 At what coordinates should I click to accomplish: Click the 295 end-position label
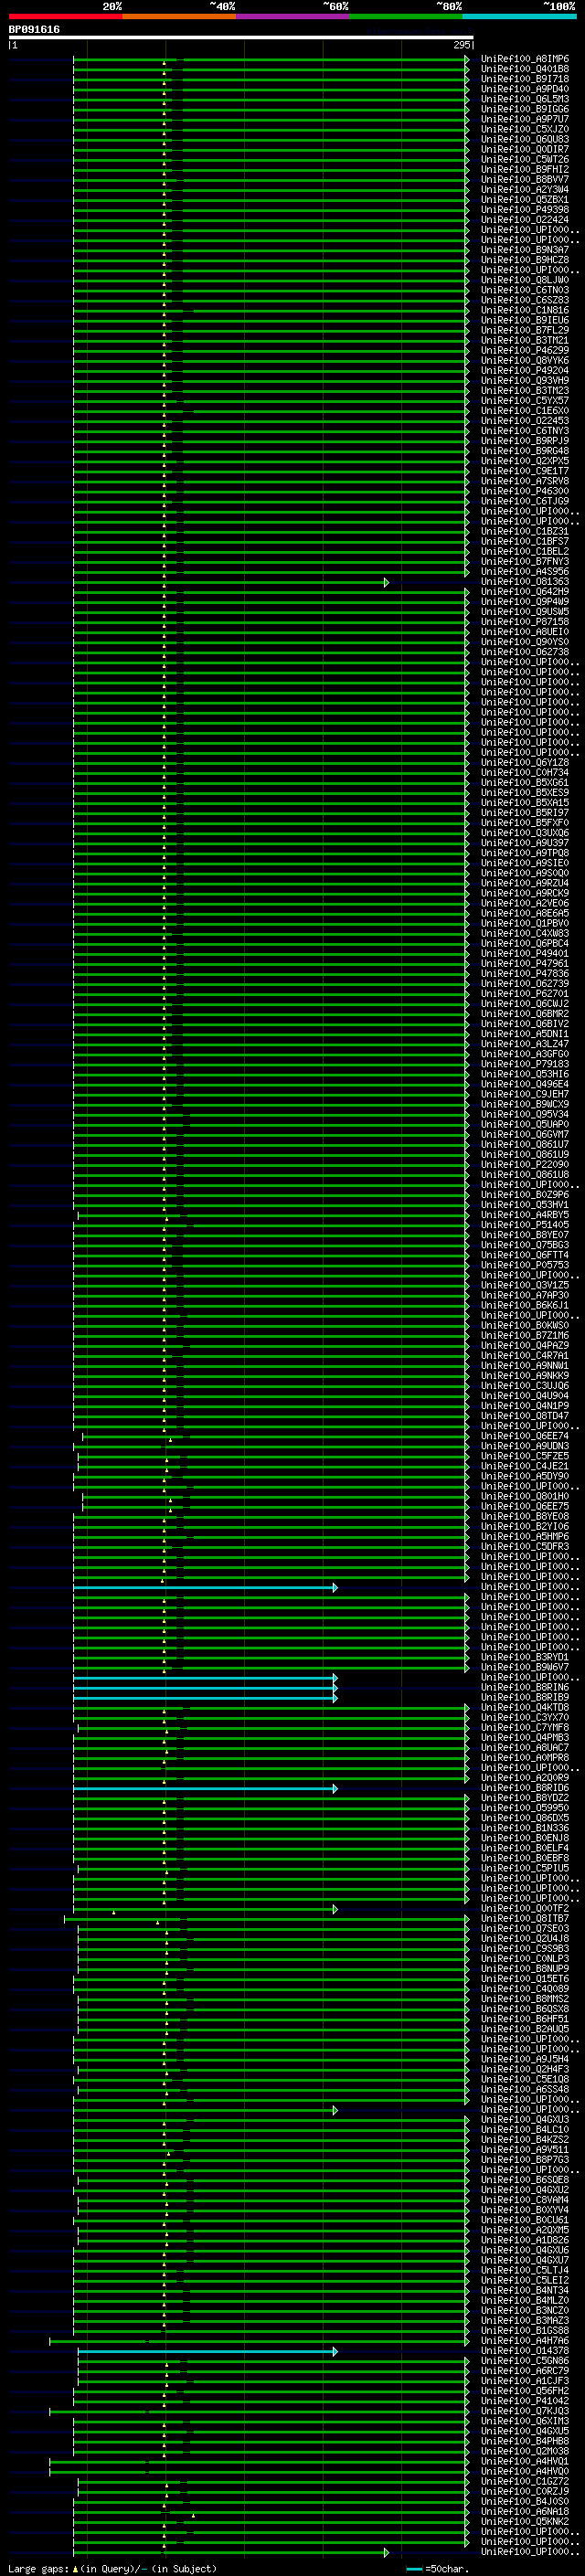click(x=462, y=45)
